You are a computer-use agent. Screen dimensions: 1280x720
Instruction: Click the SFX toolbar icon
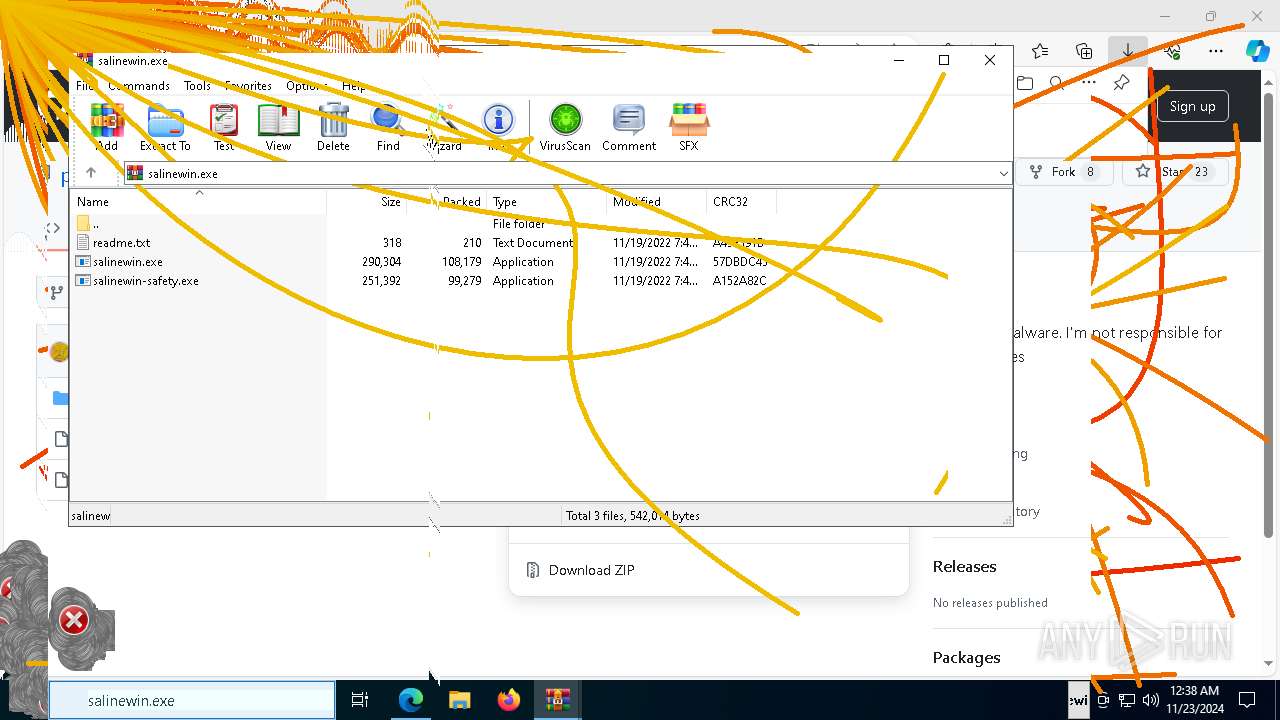pyautogui.click(x=689, y=127)
